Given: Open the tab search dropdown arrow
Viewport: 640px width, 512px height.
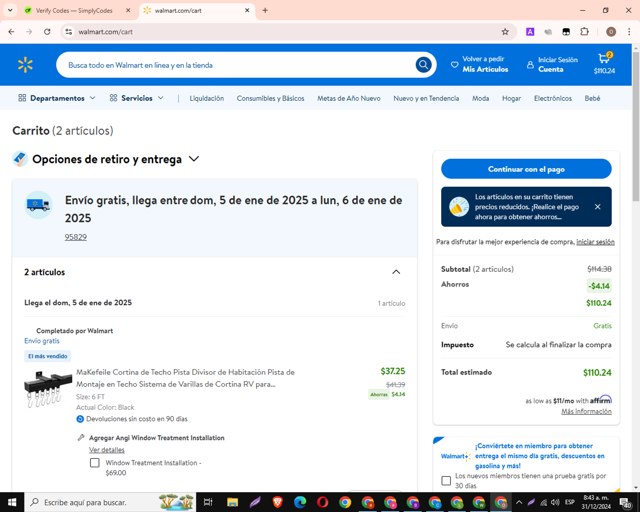Looking at the screenshot, I should click(x=10, y=11).
